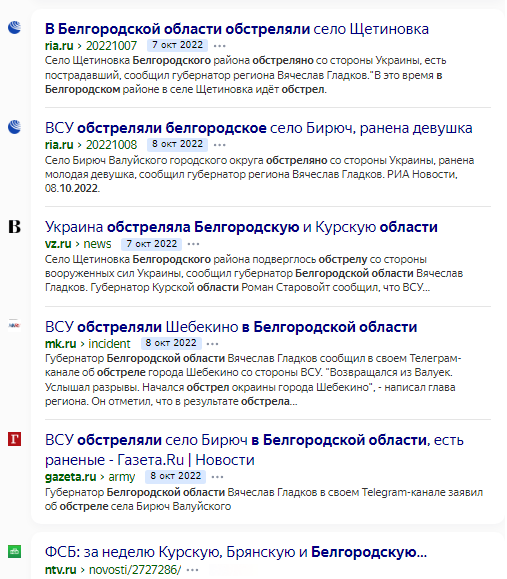Screen dimensions: 507x579
Task: Click the 'news' breadcrumb after vz.ru
Action: pos(97,244)
